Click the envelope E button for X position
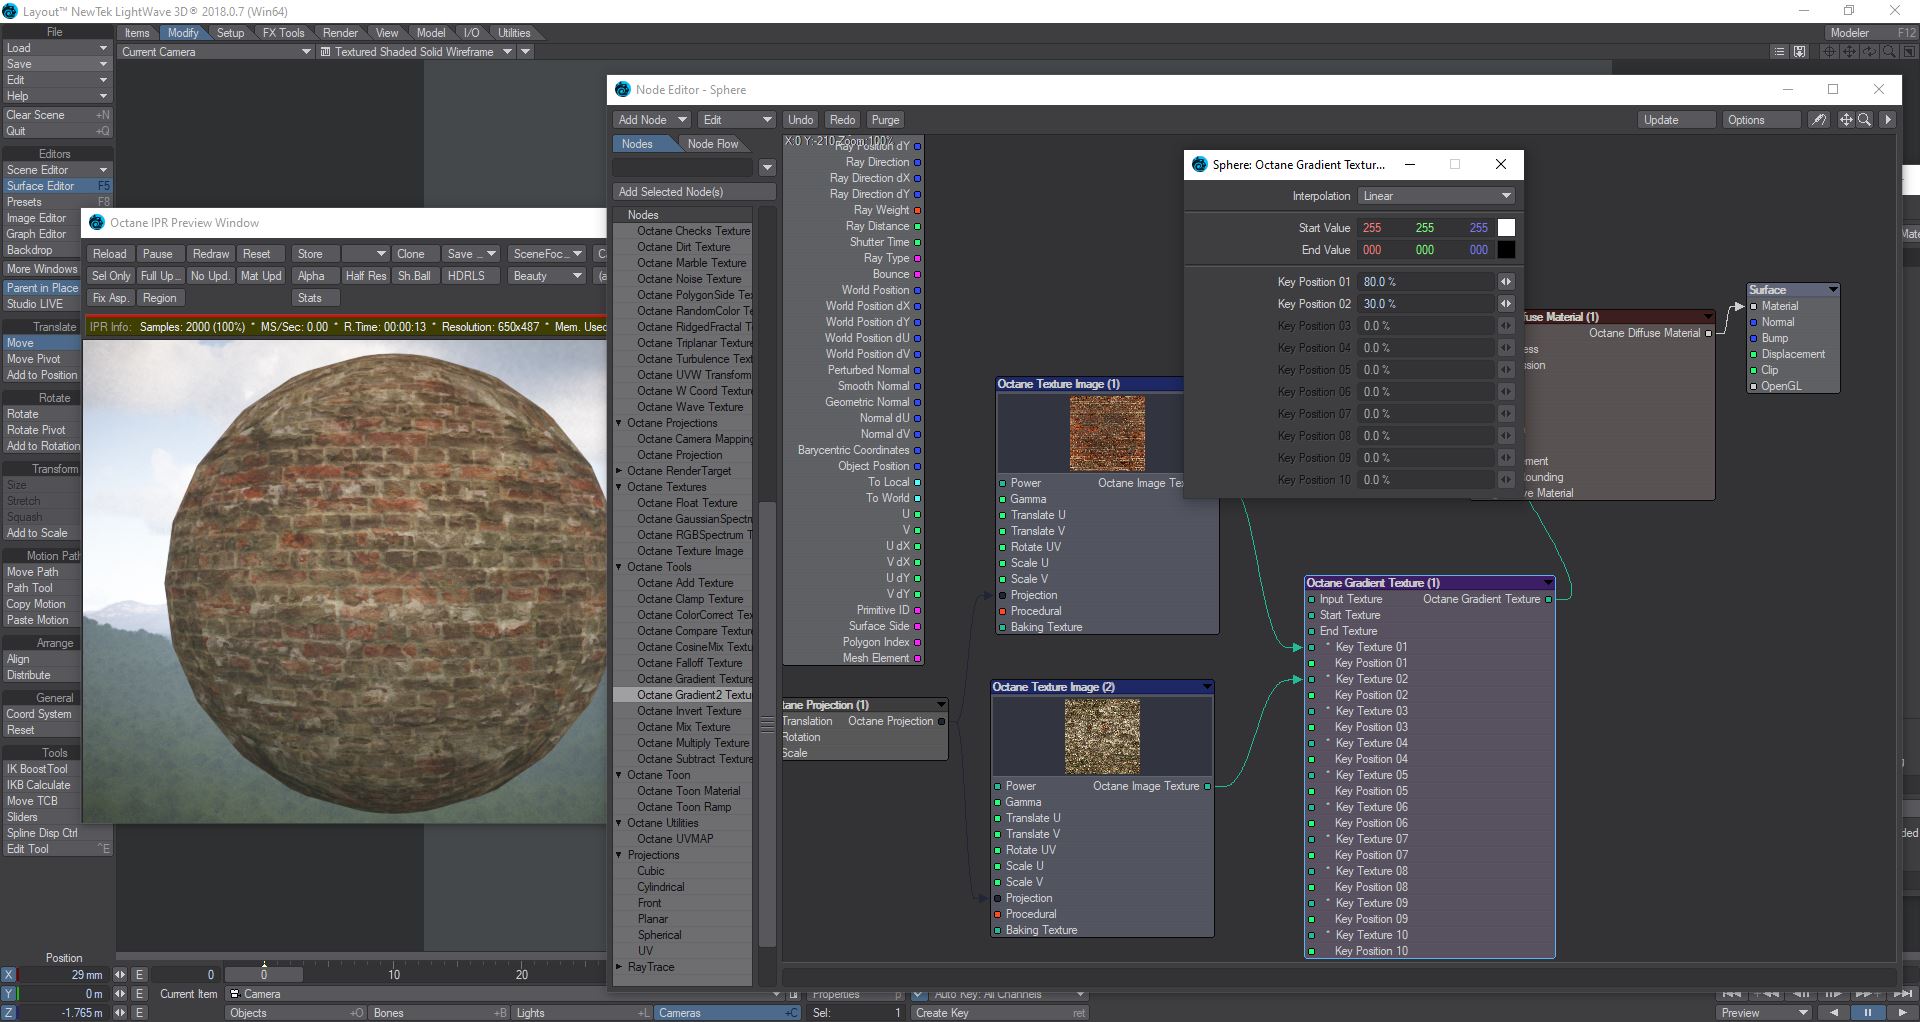Viewport: 1920px width, 1022px height. point(140,975)
